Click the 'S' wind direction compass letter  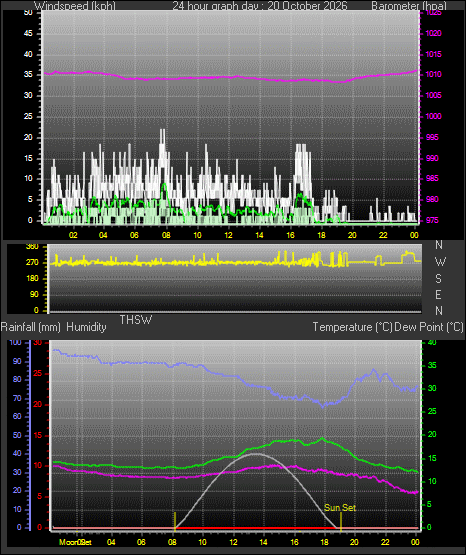438,279
